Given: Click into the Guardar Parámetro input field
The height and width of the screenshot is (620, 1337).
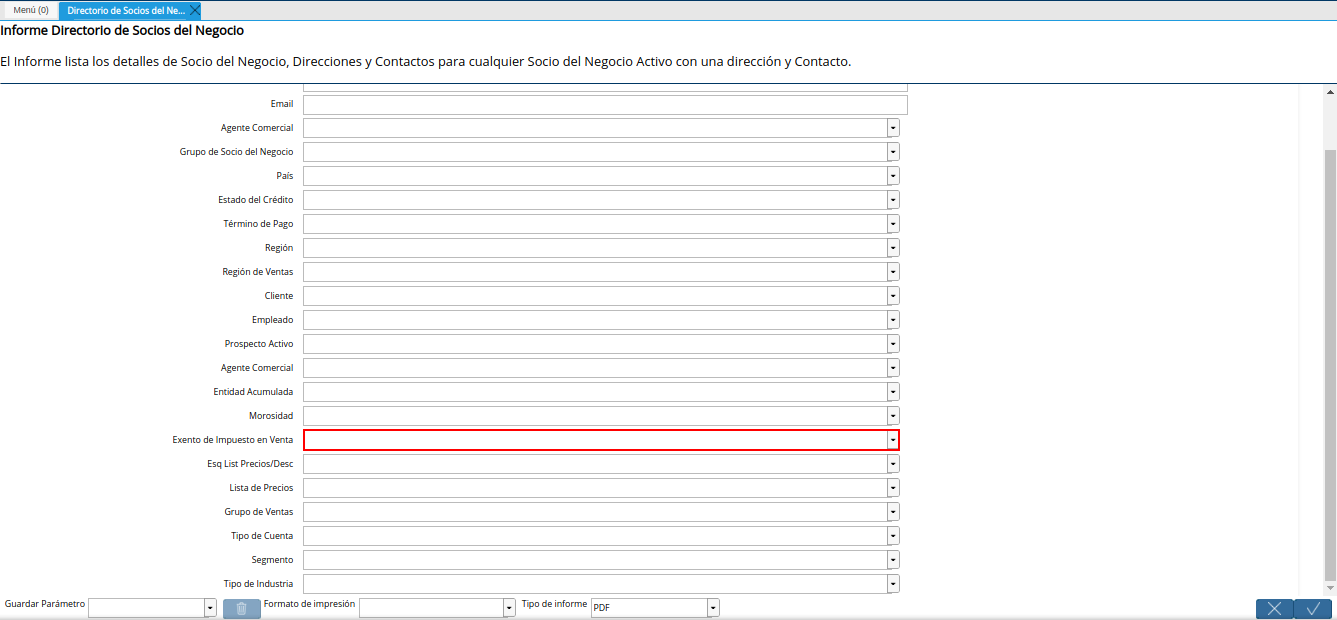Looking at the screenshot, I should [x=146, y=608].
